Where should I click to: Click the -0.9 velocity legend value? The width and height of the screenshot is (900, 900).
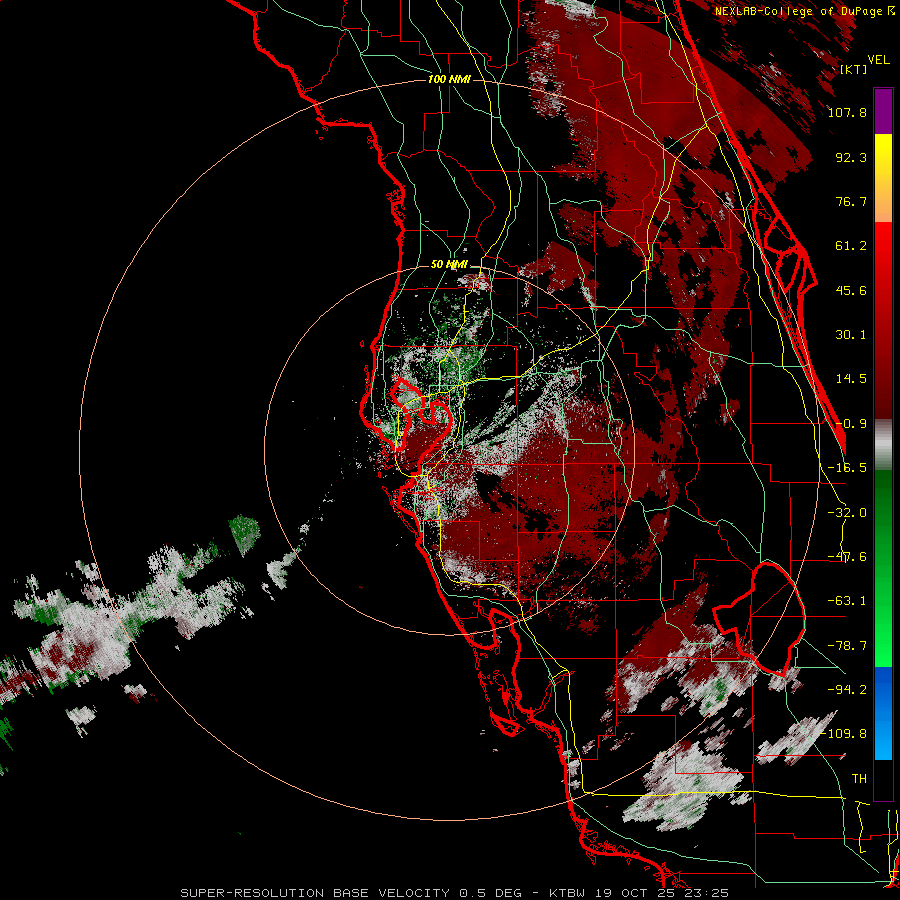point(851,424)
